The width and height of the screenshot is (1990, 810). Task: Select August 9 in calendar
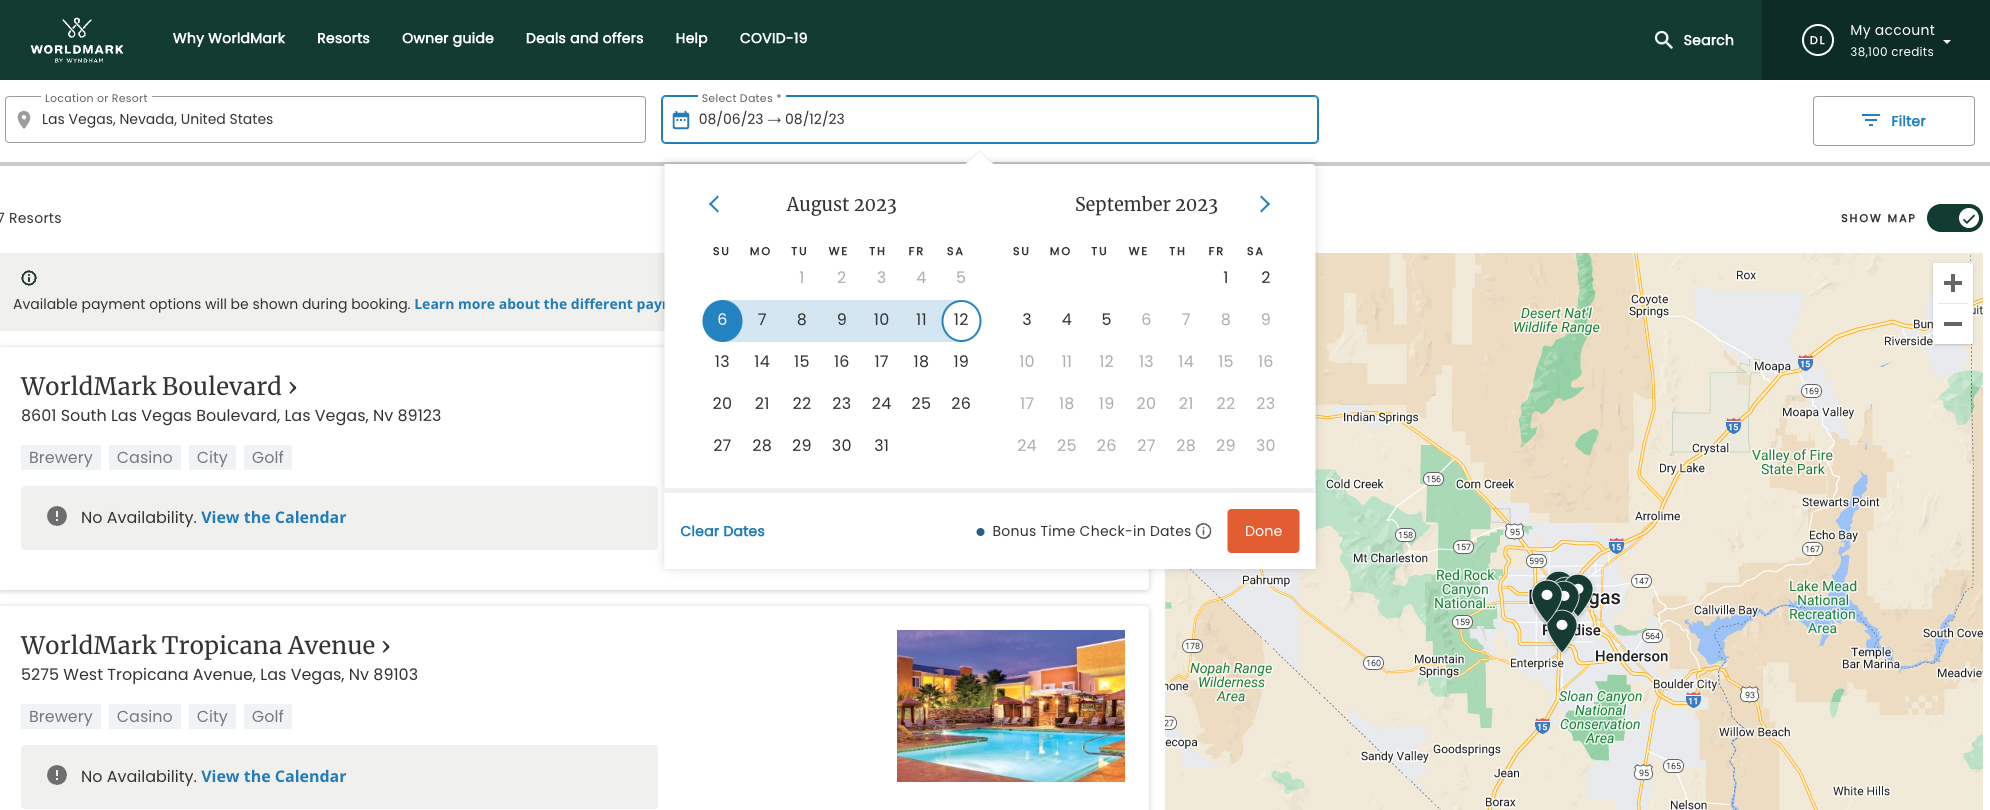(x=842, y=320)
